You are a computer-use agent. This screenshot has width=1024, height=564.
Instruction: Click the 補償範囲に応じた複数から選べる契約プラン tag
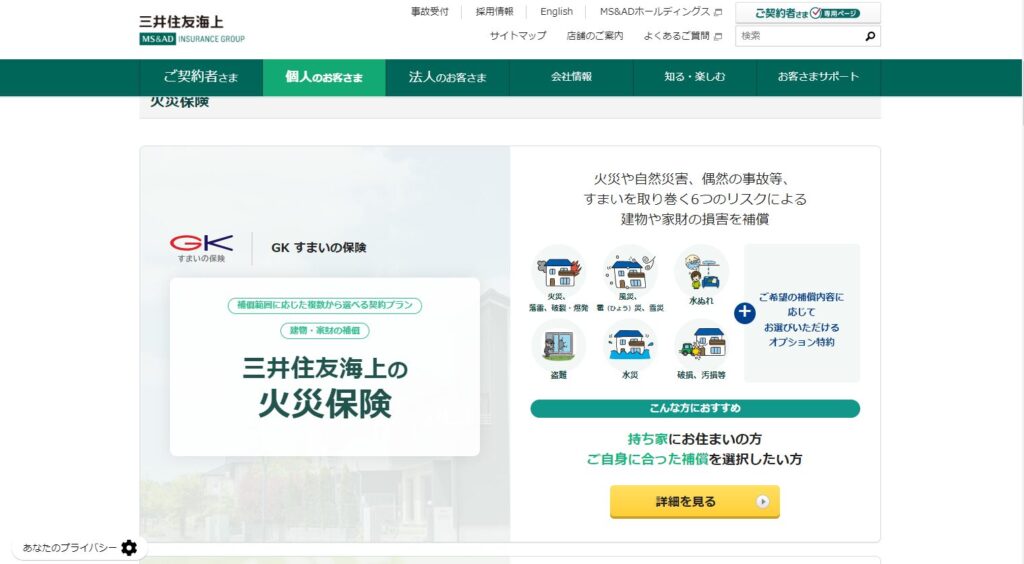[x=325, y=305]
